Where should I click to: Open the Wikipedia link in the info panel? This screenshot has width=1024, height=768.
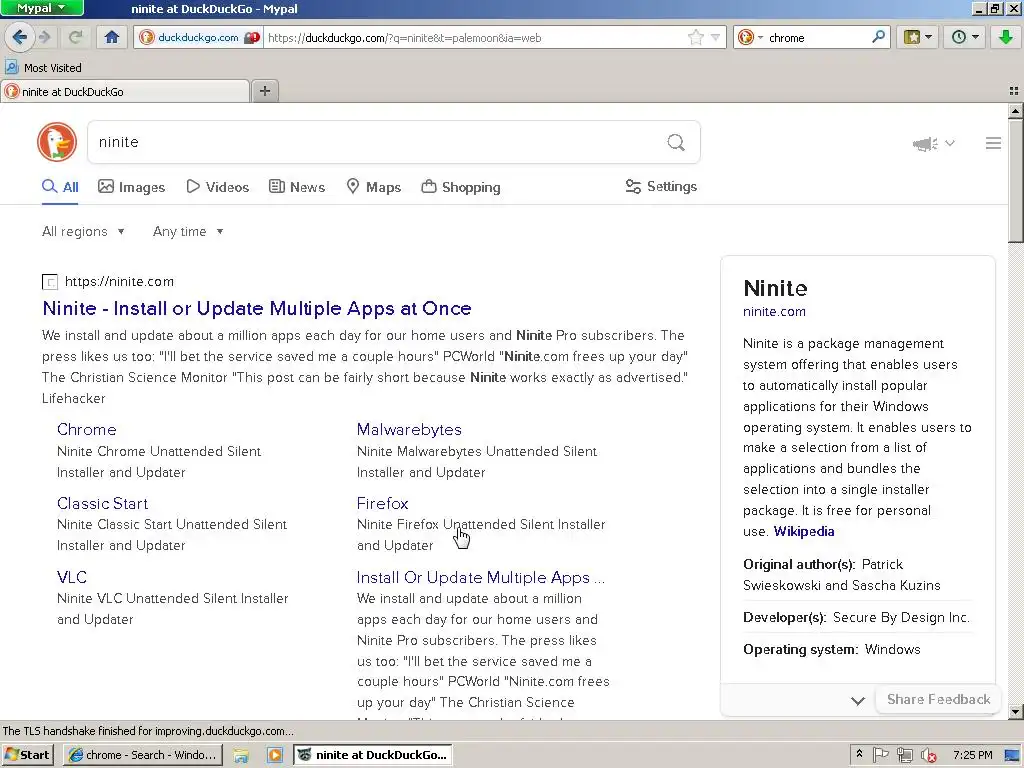(x=803, y=531)
